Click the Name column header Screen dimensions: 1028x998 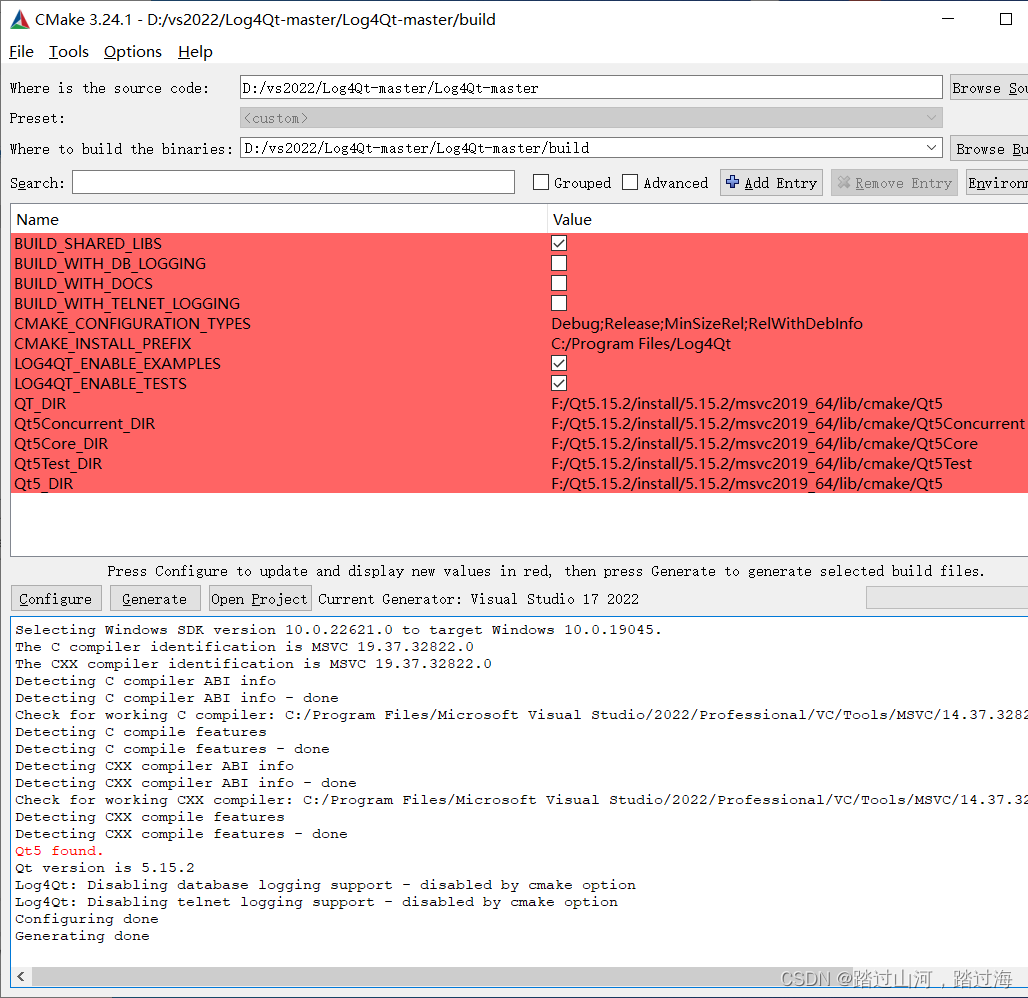(x=37, y=220)
